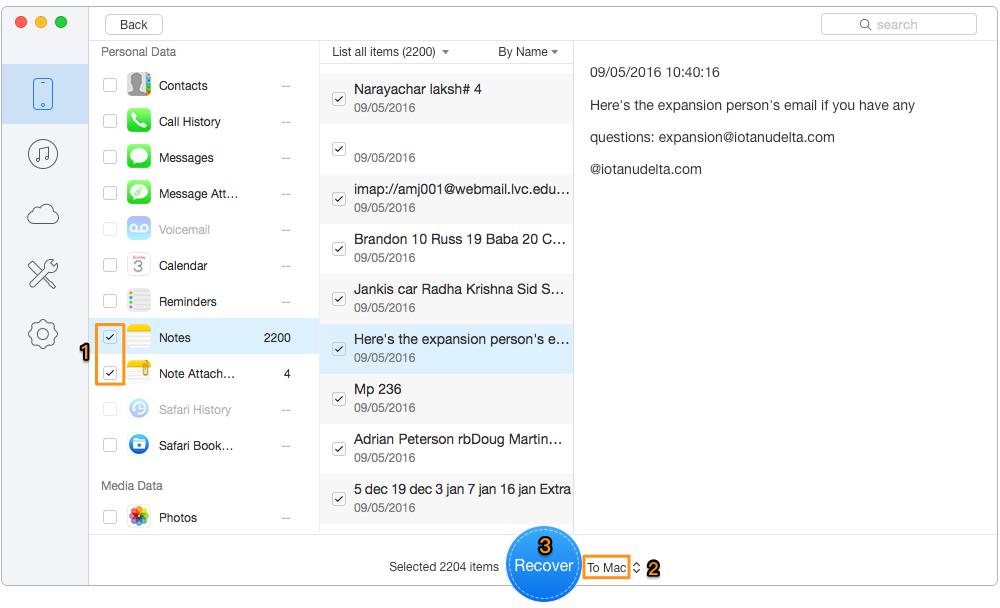1000x608 pixels.
Task: Check the Call History checkbox
Action: point(110,121)
